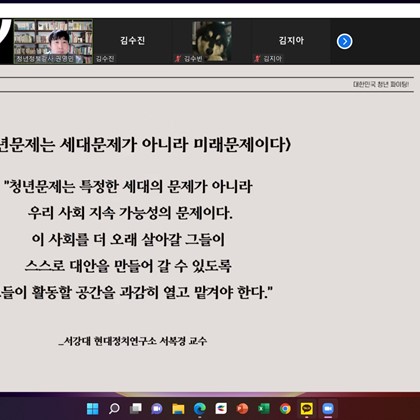Open the white tile app with colorful arrow

pyautogui.click(x=221, y=408)
